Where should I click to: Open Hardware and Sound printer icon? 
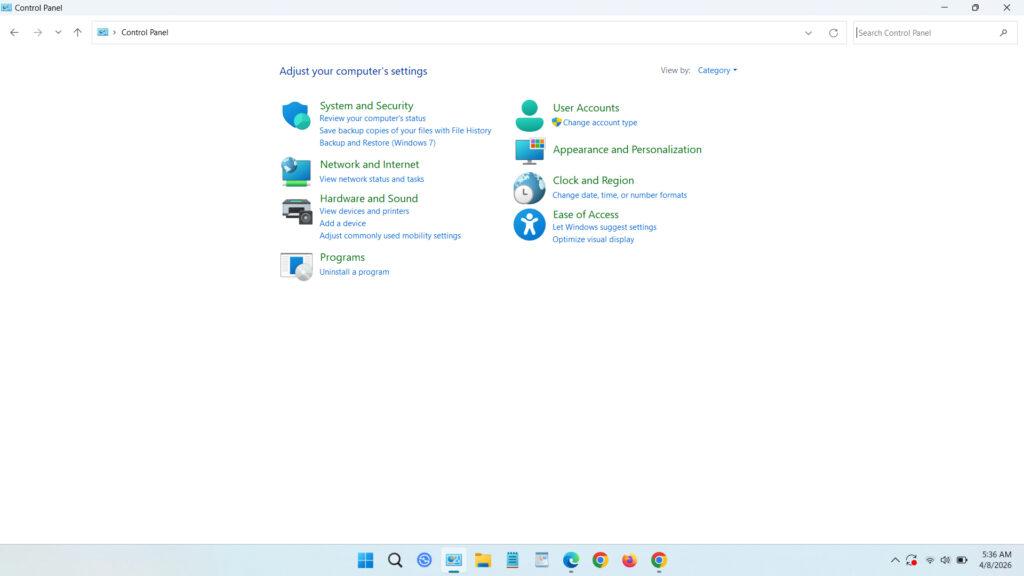click(x=296, y=211)
